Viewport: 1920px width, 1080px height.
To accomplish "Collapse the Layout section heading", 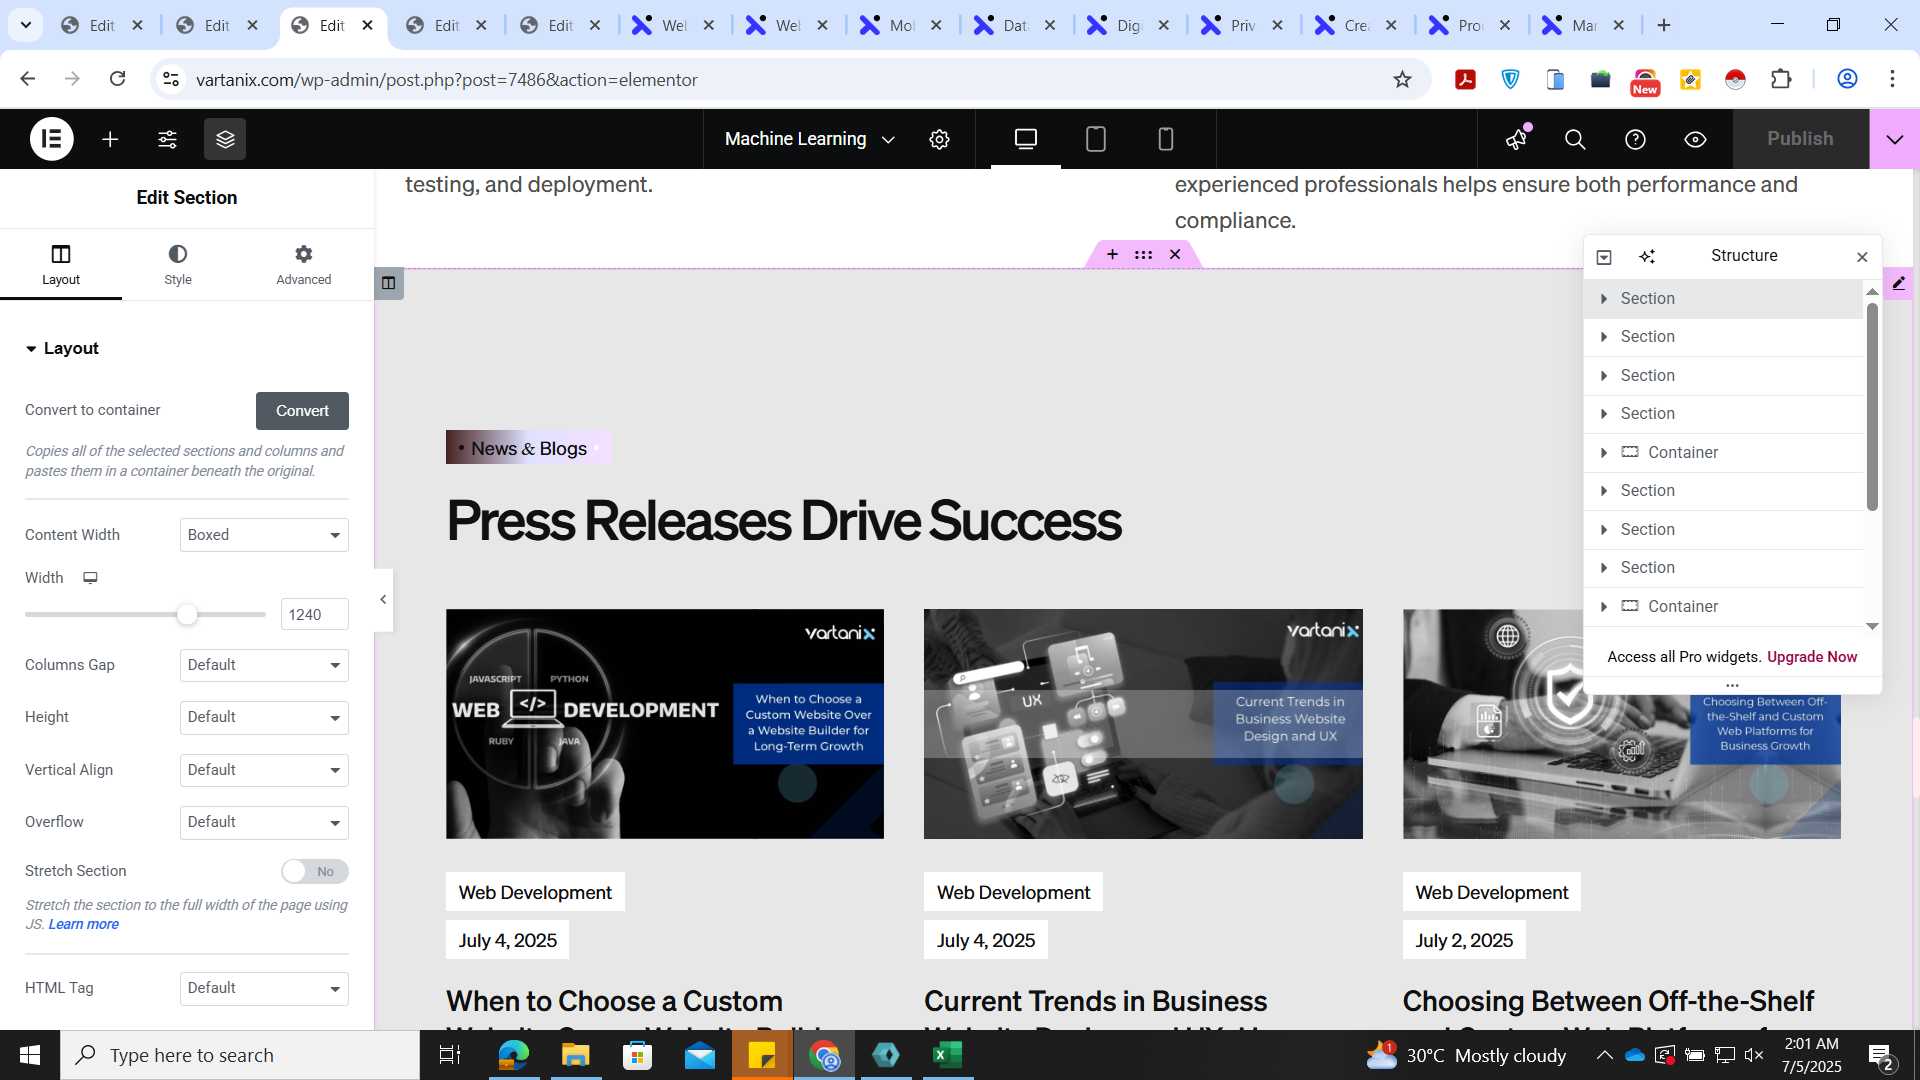I will click(62, 348).
